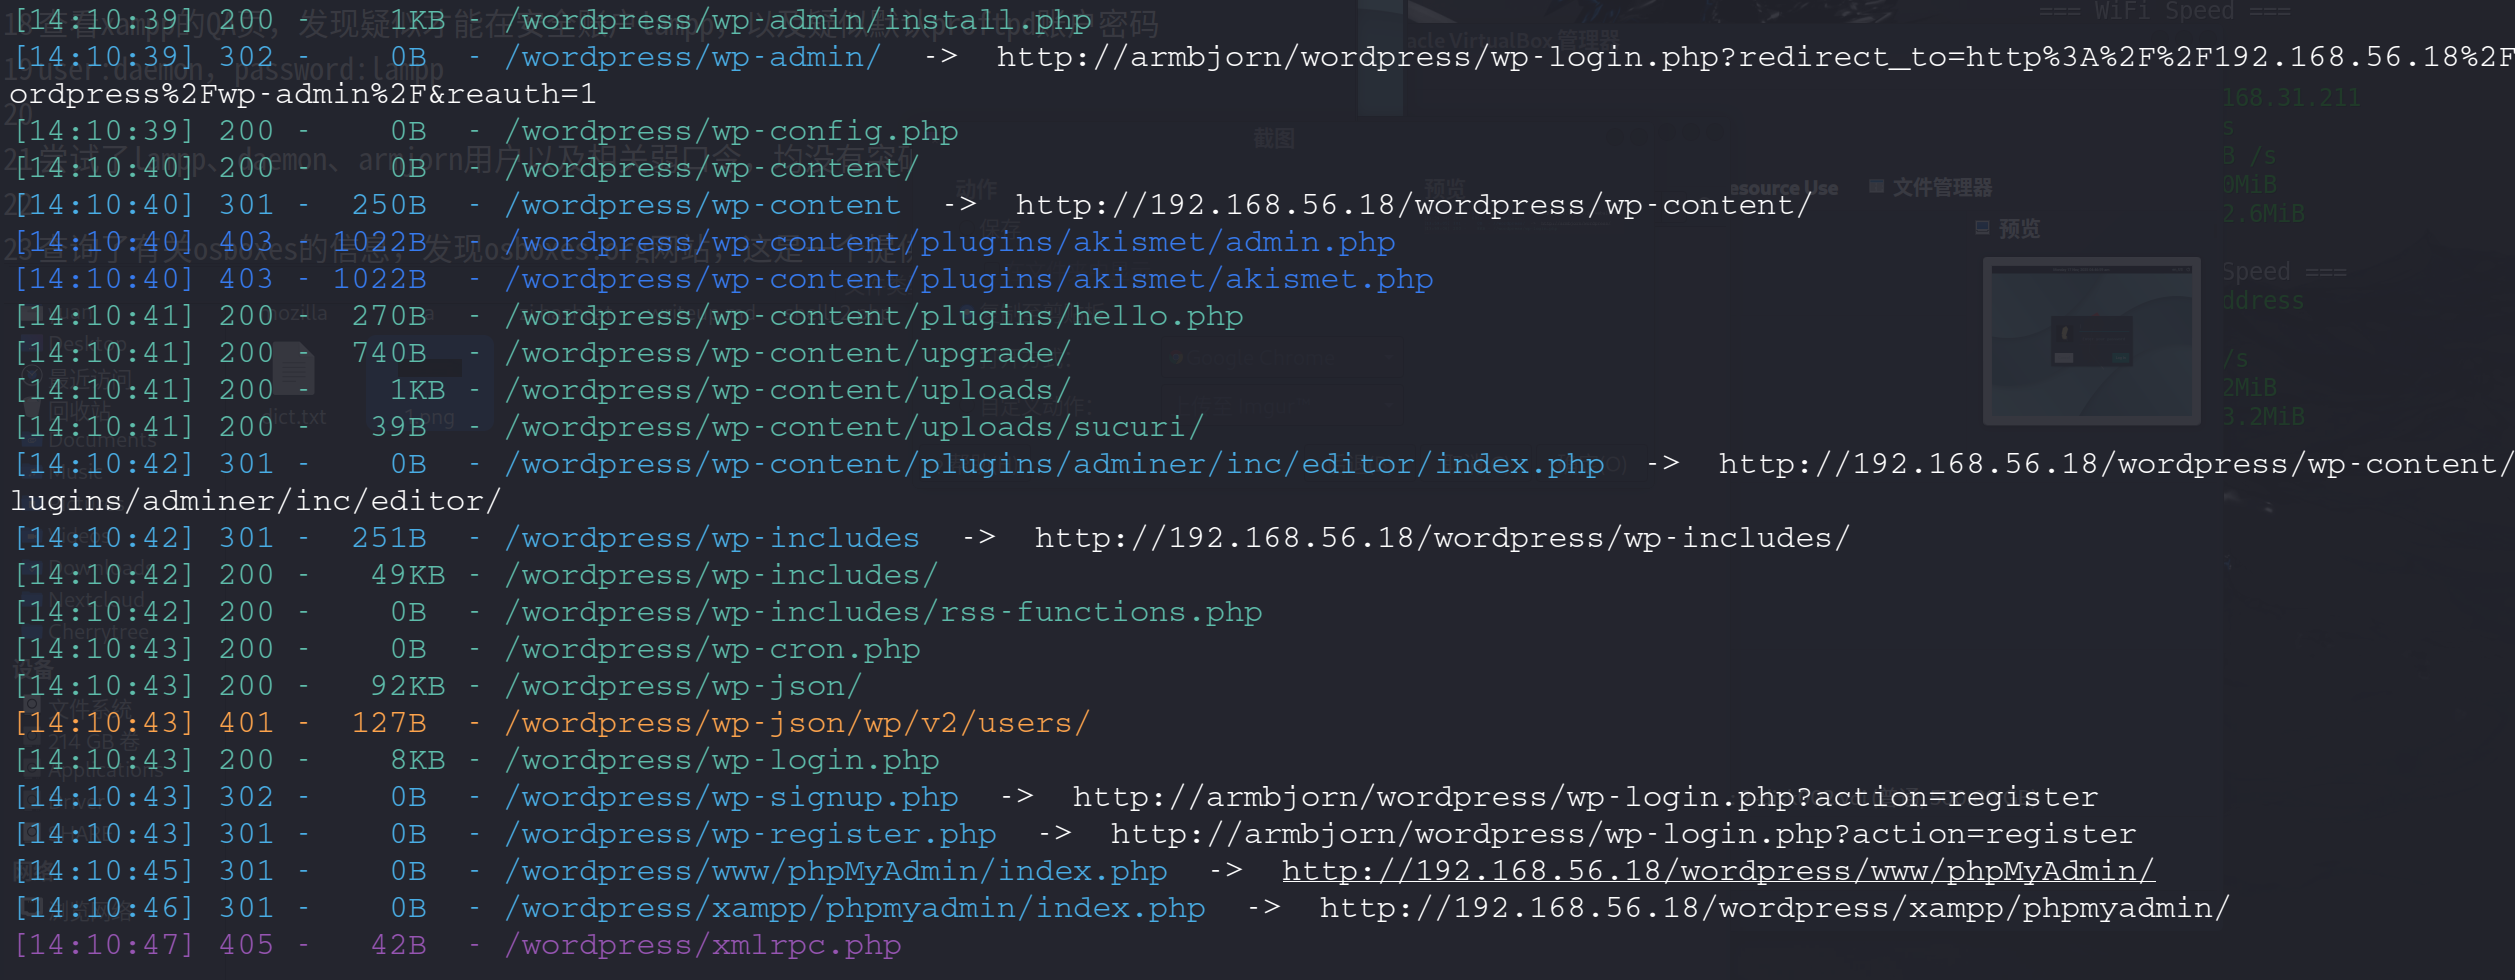Viewport: 2515px width, 980px height.
Task: Click the wp-includes/rss-functions.php path
Action: [883, 612]
